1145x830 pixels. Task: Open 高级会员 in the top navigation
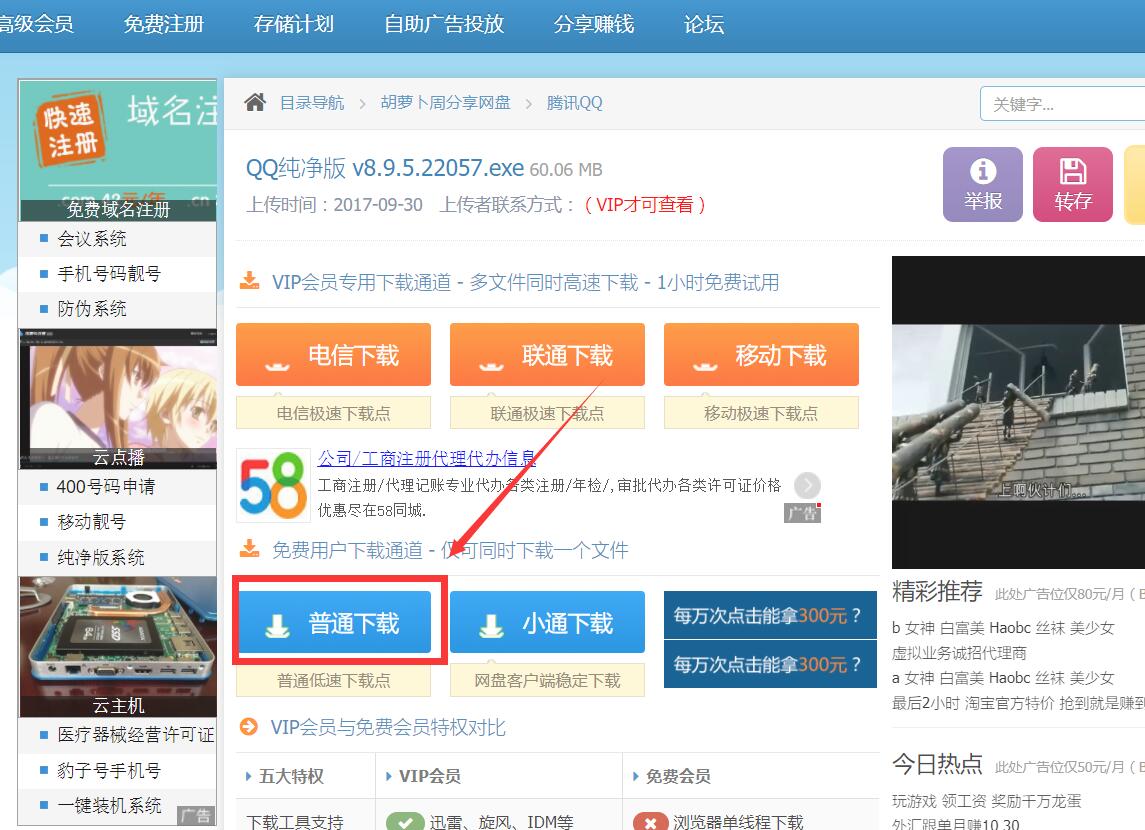(x=37, y=24)
